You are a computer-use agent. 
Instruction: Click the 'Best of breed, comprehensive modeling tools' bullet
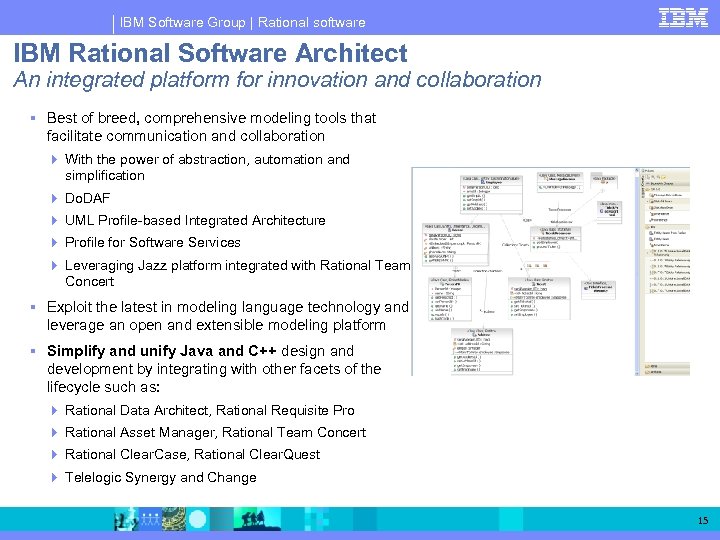[211, 127]
